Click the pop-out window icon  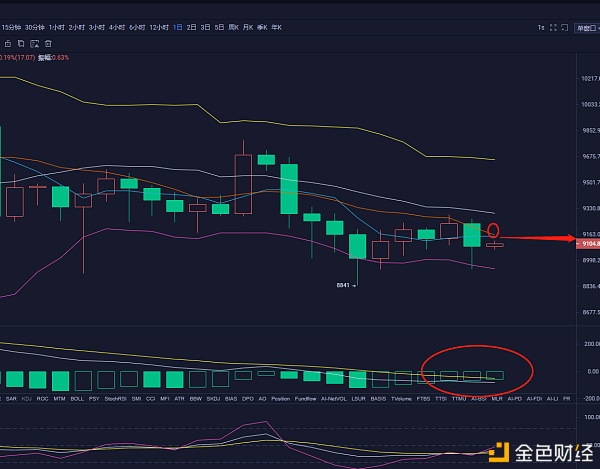(x=564, y=28)
